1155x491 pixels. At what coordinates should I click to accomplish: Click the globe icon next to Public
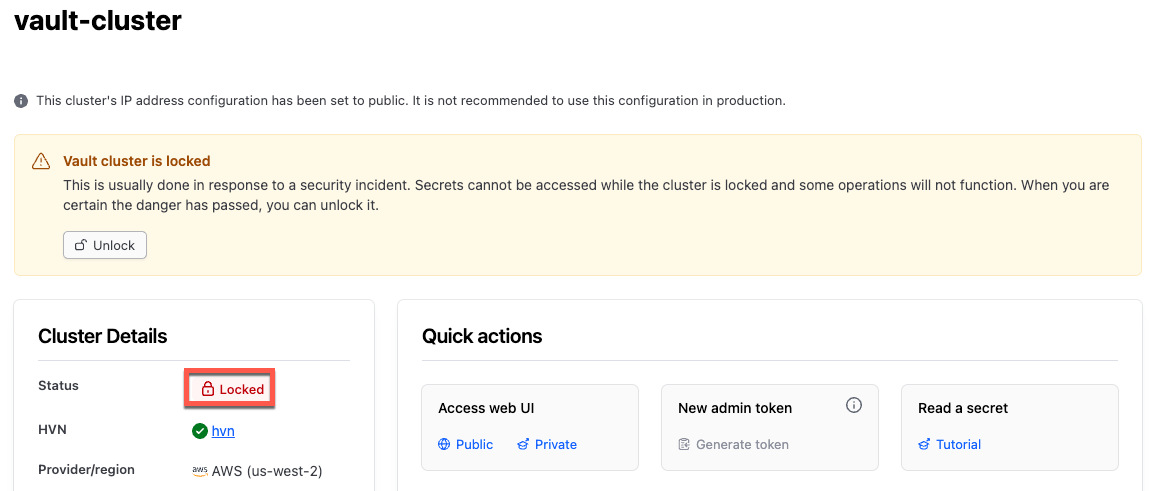[x=443, y=445]
